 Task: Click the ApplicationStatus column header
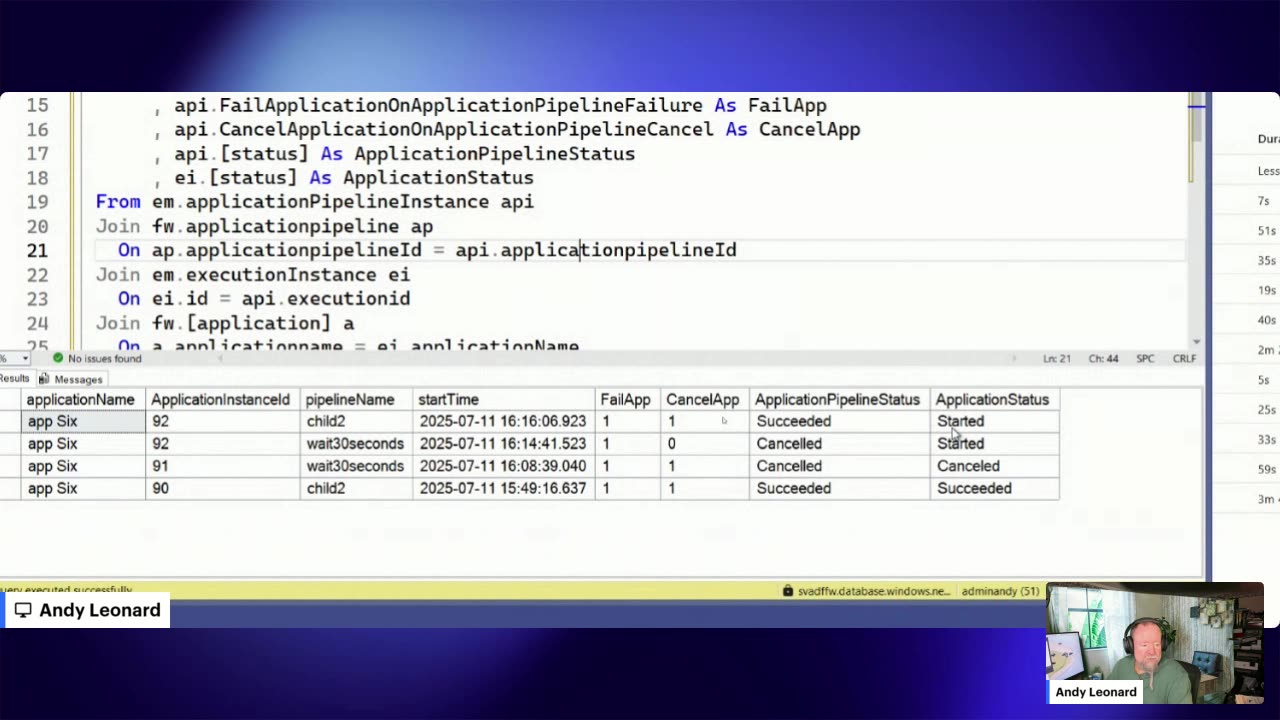point(994,399)
